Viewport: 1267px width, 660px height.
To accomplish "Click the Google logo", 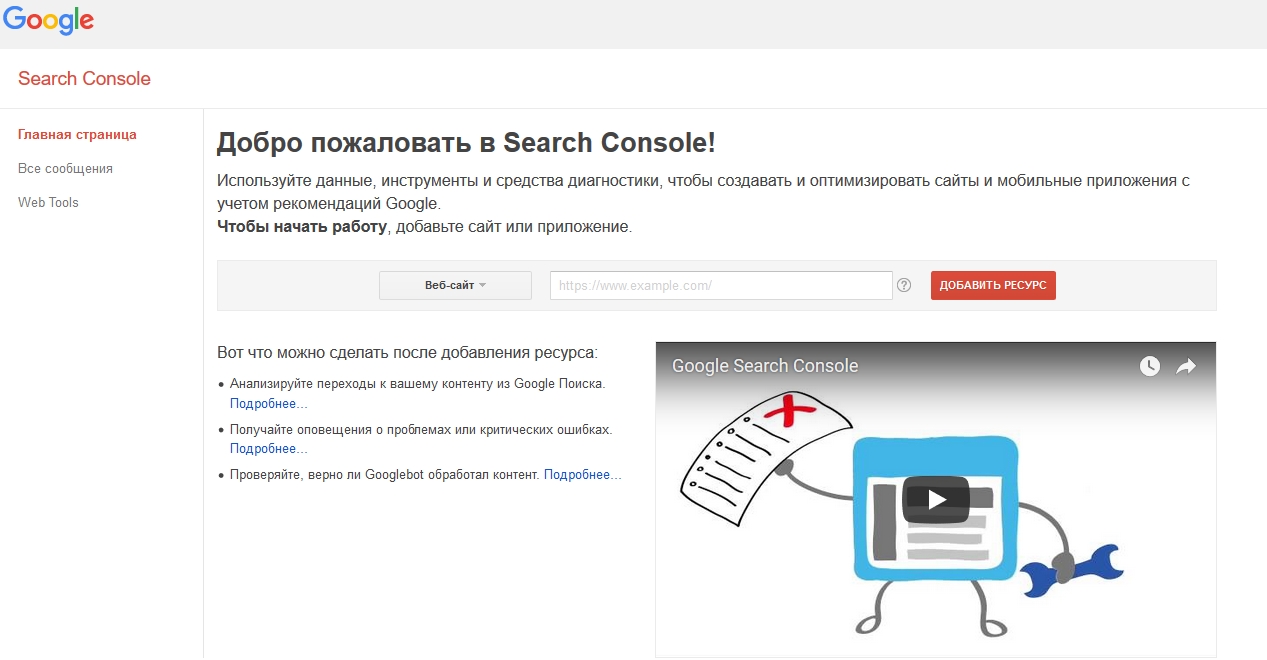I will click(x=48, y=20).
